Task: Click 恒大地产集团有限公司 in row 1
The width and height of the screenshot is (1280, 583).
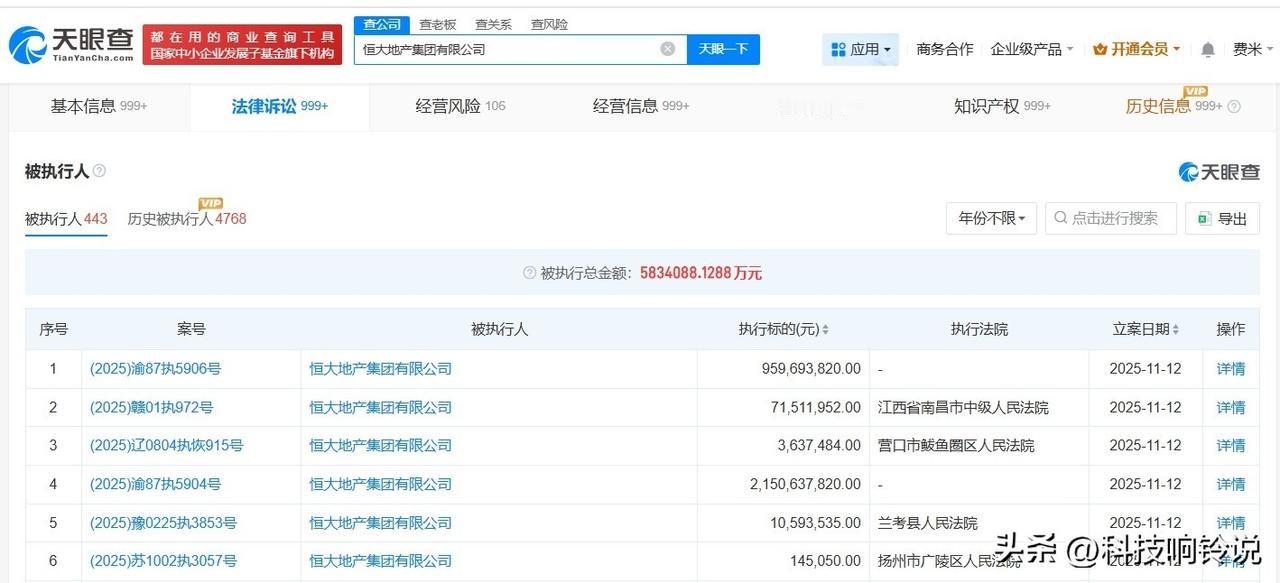Action: coord(380,369)
